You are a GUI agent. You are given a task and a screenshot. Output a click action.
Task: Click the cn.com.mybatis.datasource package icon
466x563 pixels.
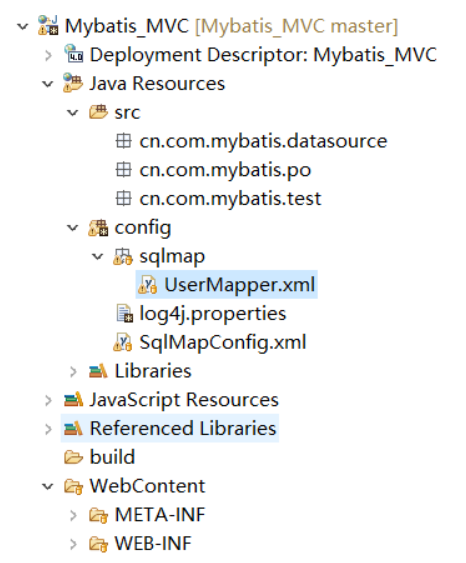124,141
